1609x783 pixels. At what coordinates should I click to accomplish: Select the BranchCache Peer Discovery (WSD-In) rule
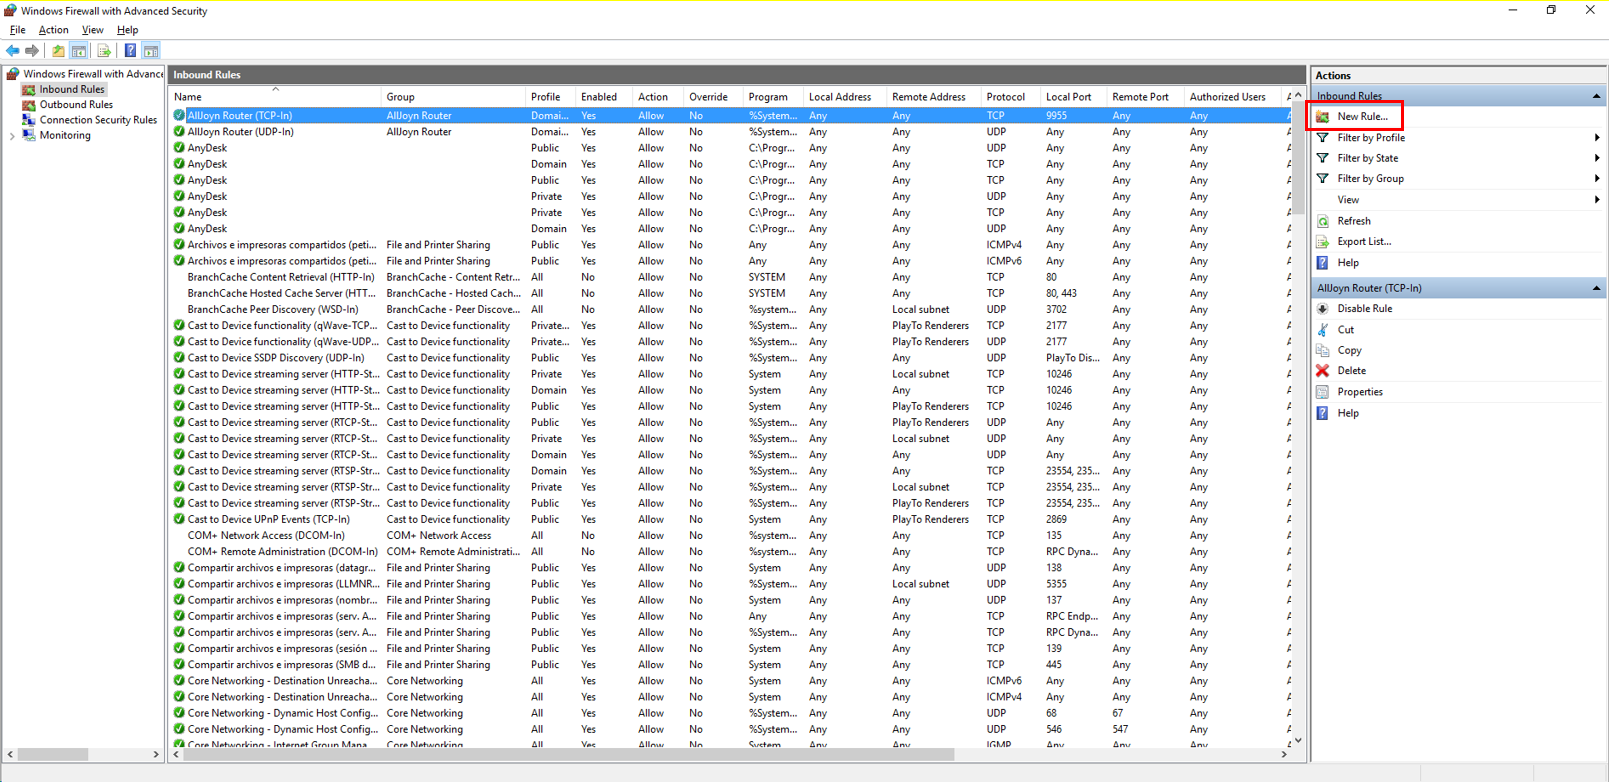point(273,310)
